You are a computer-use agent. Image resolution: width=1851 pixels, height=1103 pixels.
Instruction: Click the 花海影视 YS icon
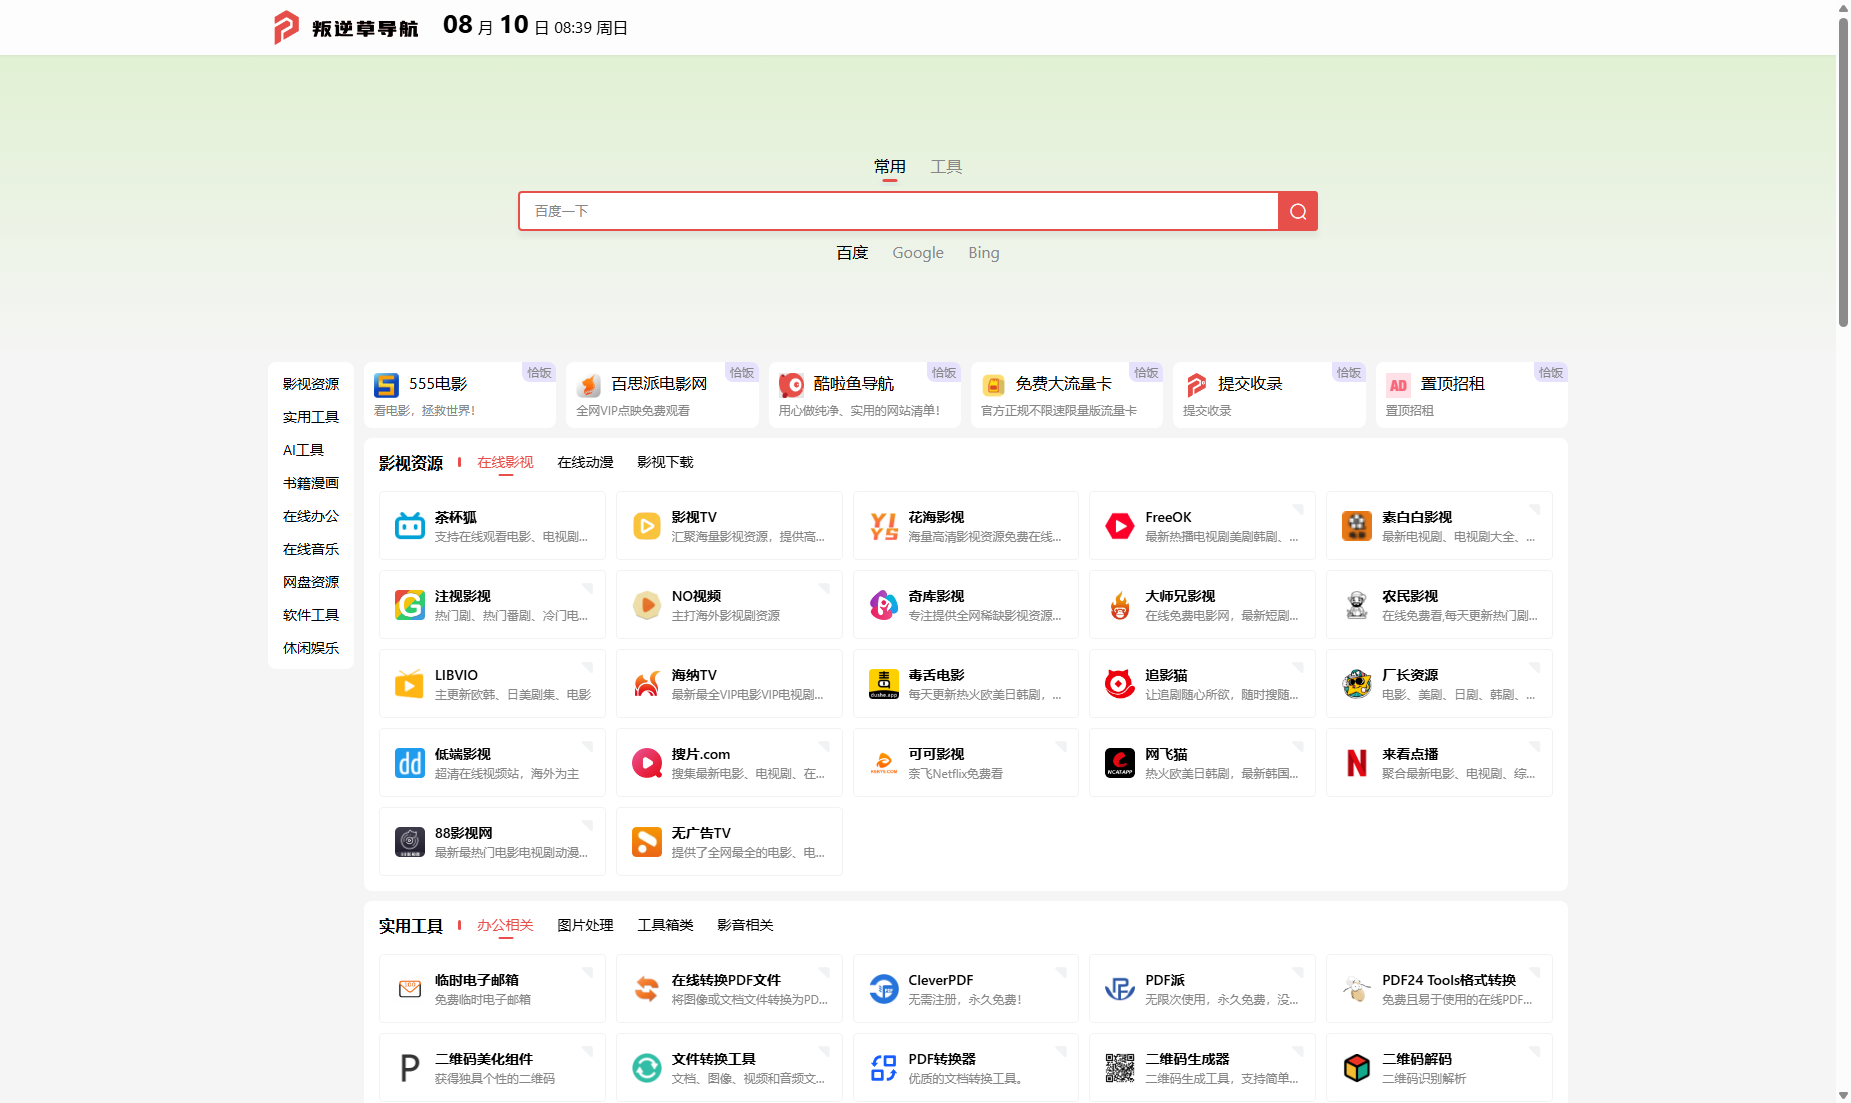(x=884, y=526)
